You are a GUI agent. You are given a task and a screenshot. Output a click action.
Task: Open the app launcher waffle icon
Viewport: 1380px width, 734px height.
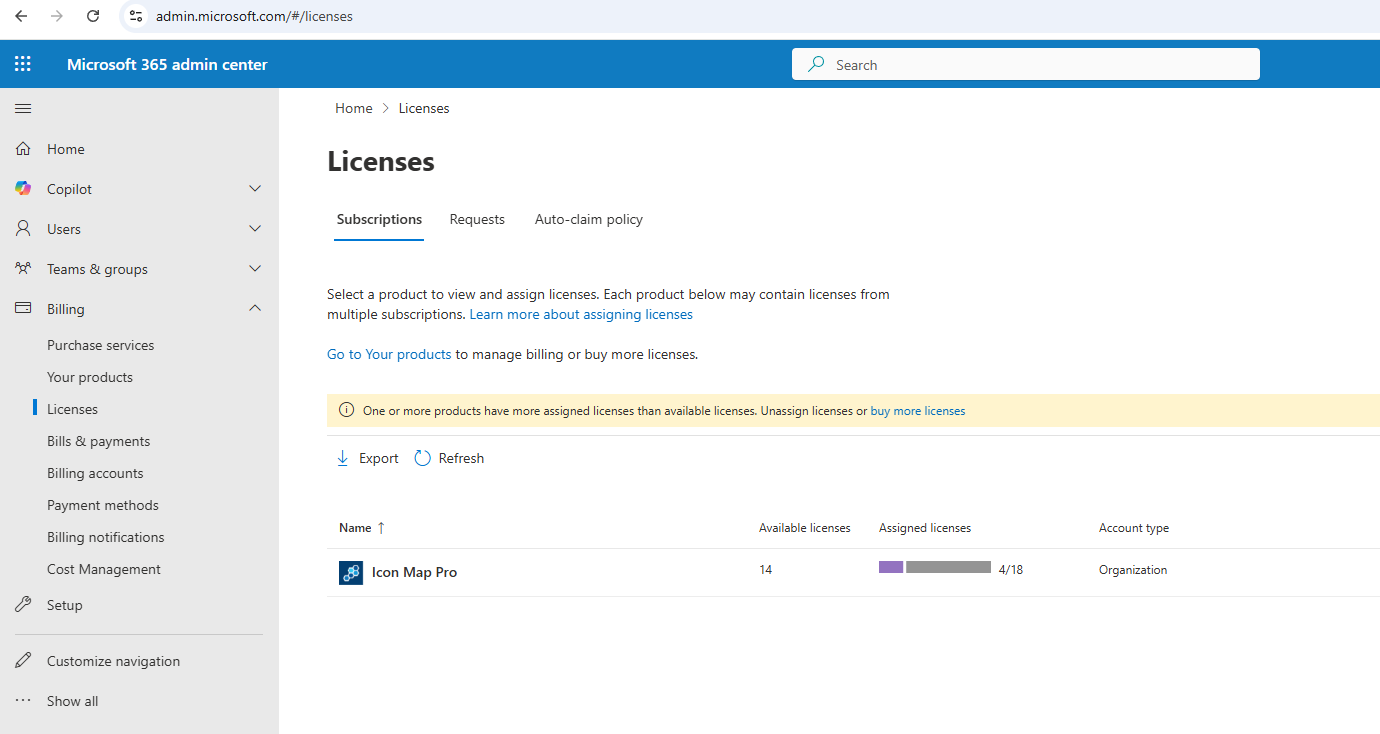click(x=23, y=64)
